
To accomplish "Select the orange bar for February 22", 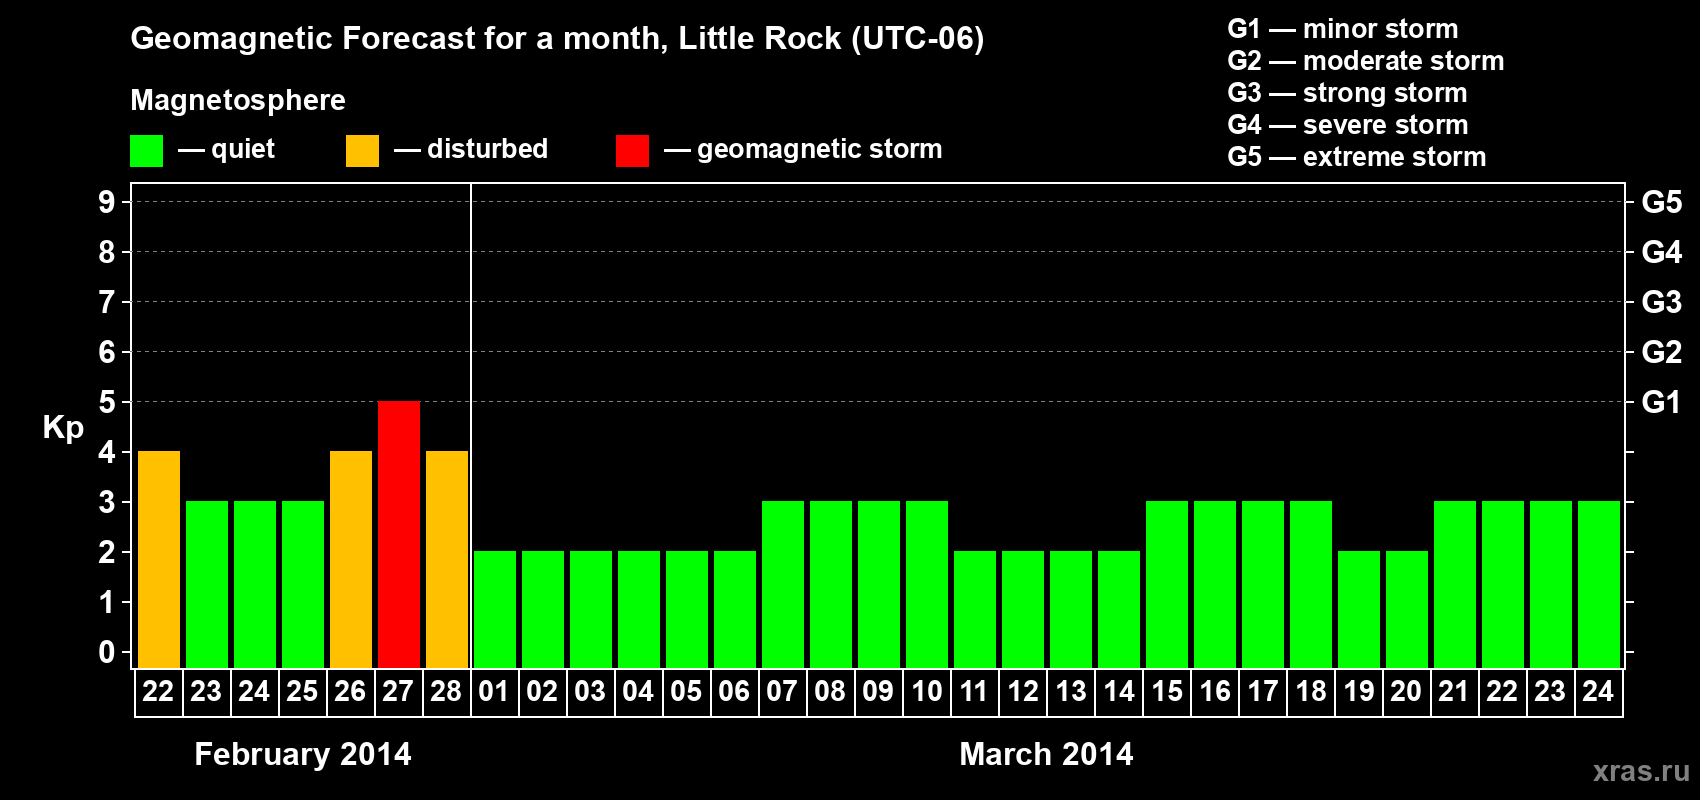I will 159,560.
